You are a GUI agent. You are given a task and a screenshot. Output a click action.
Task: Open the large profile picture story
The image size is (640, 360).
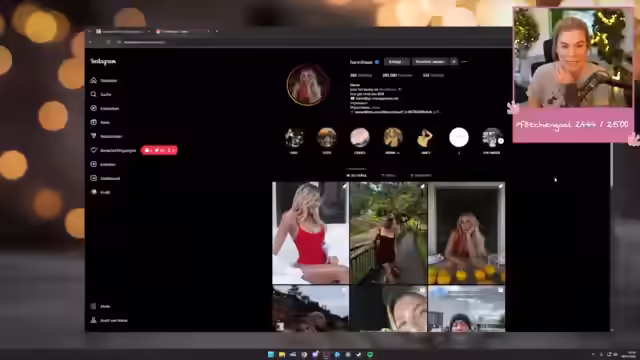308,85
